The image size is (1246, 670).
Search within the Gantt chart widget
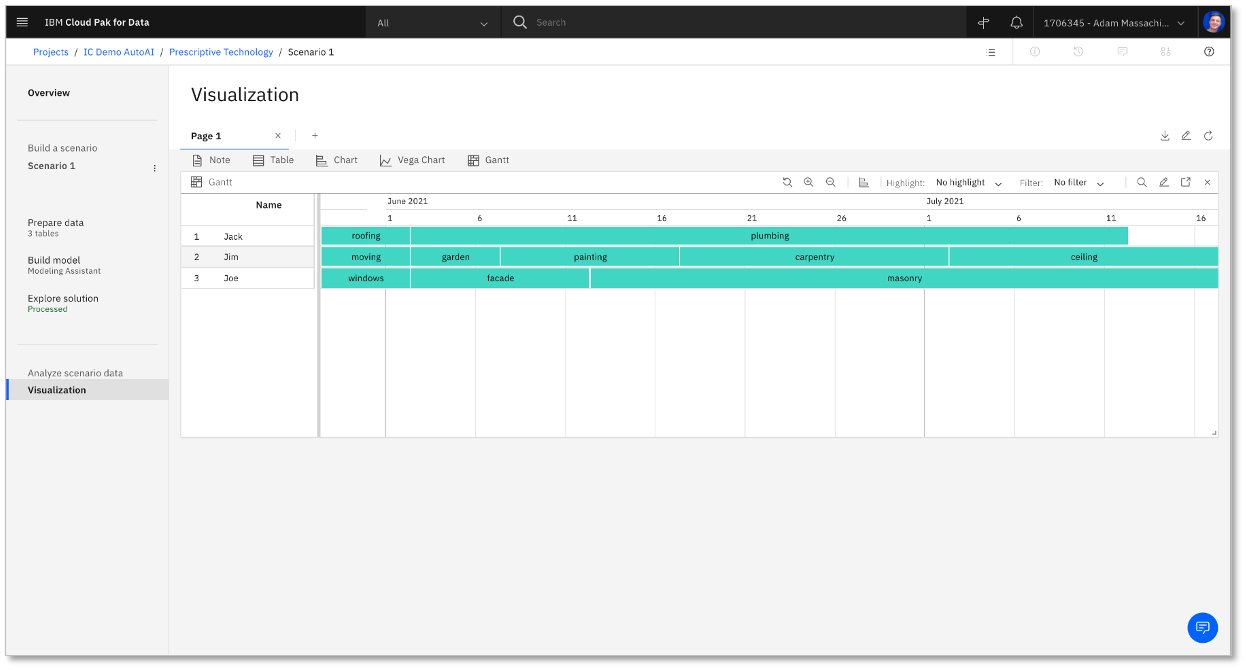(1141, 183)
